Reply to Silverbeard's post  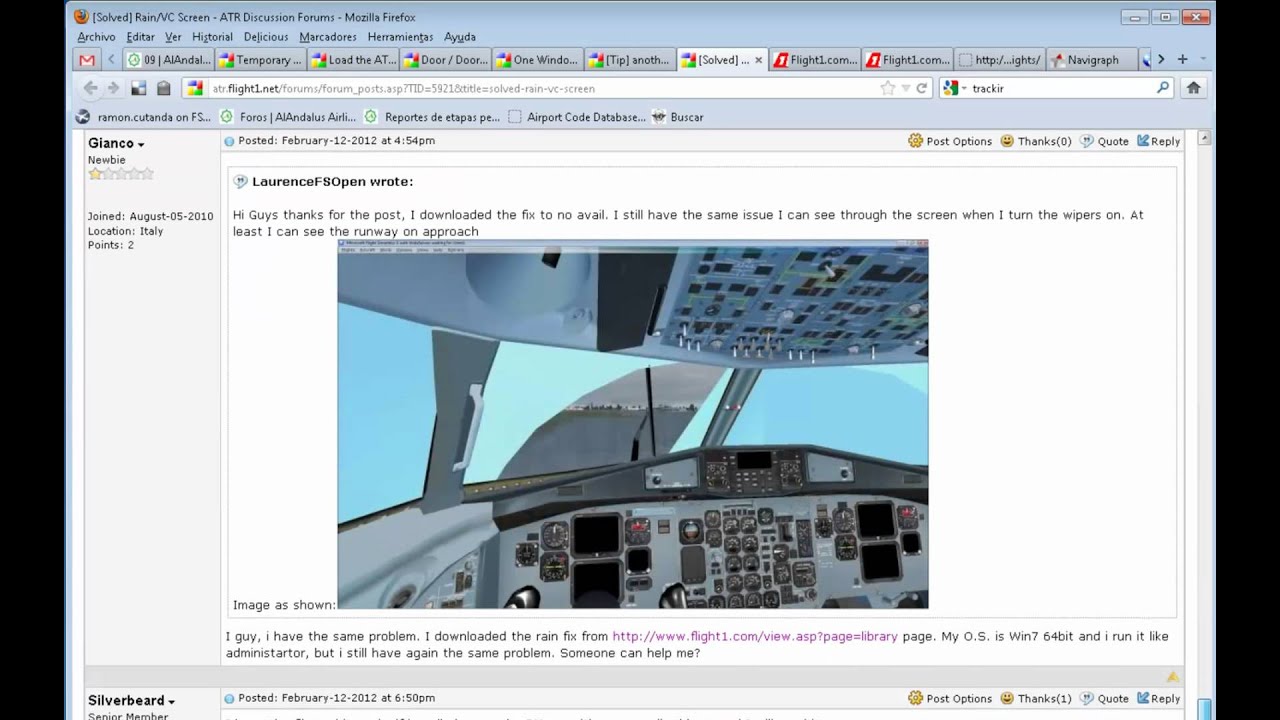click(1159, 698)
